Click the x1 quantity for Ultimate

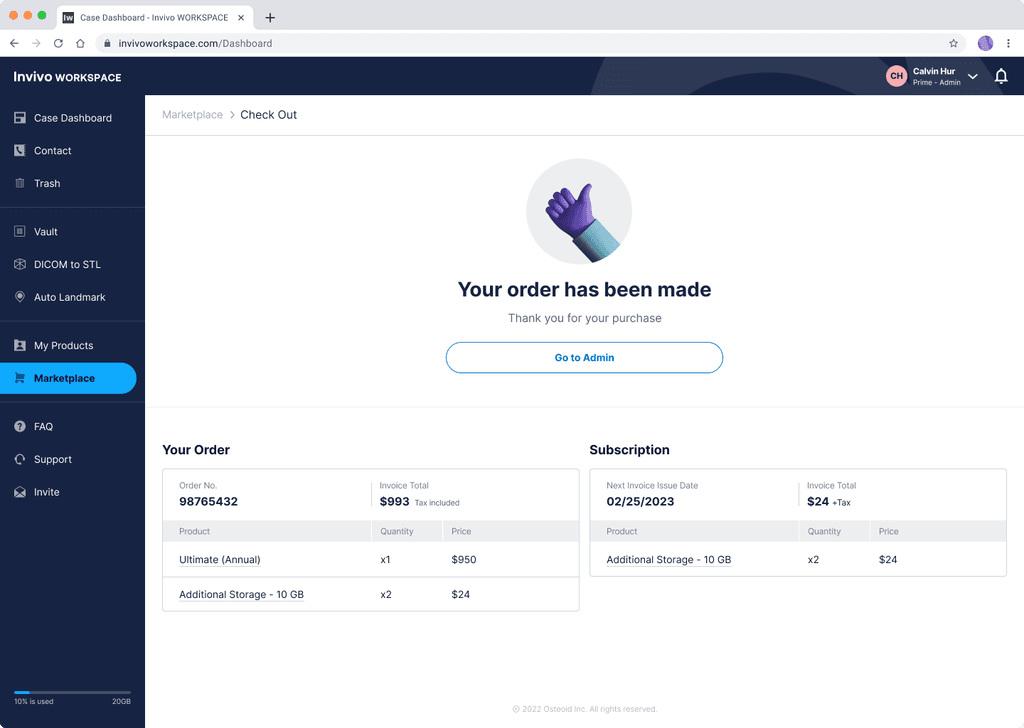385,560
